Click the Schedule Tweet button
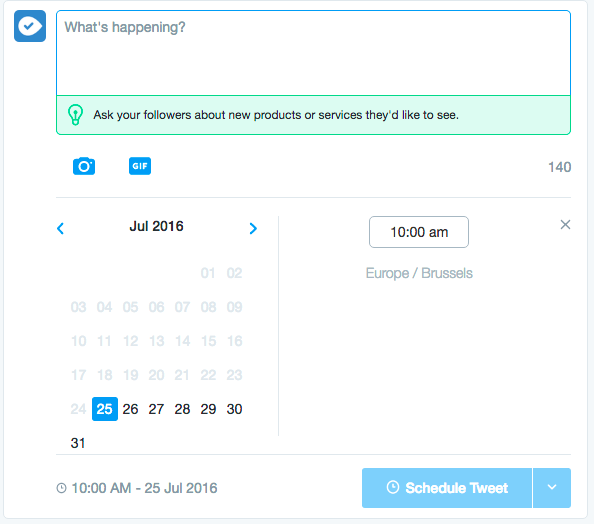Viewport: 594px width, 524px height. click(x=447, y=488)
